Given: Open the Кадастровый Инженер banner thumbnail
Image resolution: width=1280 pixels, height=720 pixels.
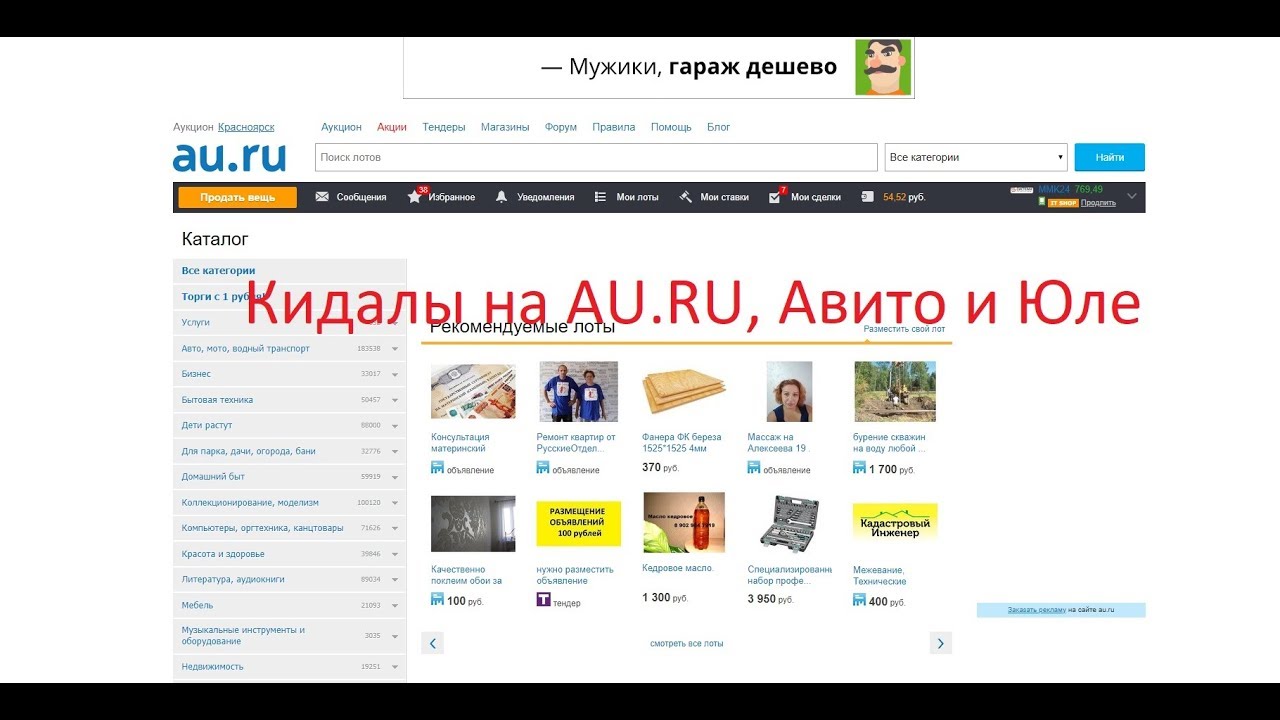Looking at the screenshot, I should coord(895,523).
